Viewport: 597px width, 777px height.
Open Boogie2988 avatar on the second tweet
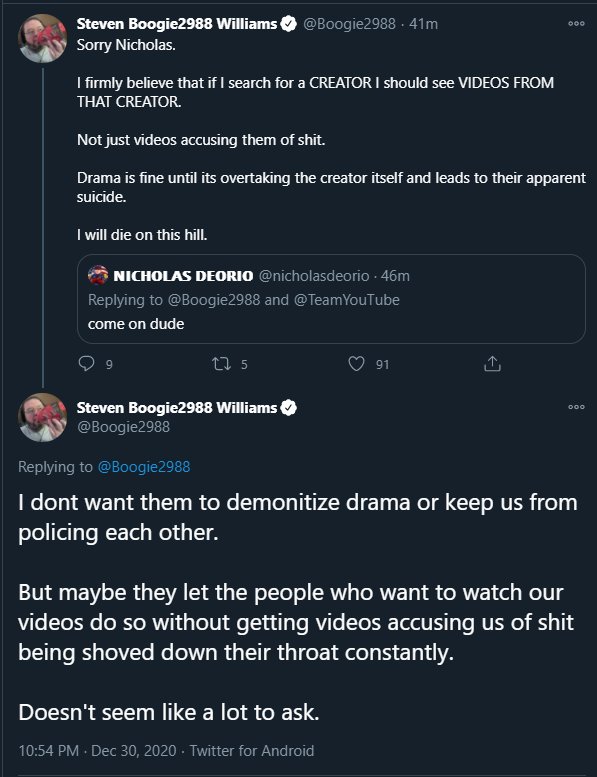pyautogui.click(x=43, y=417)
